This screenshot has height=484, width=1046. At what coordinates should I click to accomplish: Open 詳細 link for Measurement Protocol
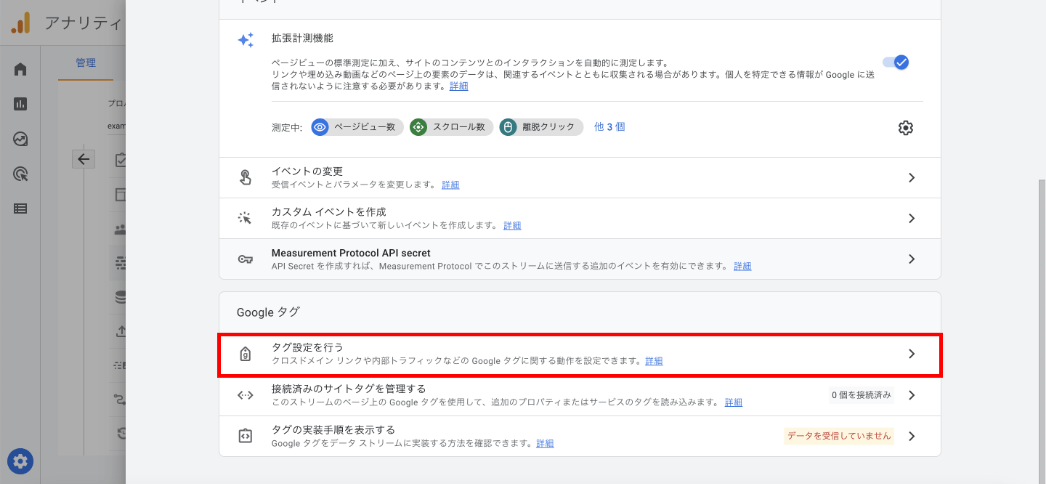742,266
